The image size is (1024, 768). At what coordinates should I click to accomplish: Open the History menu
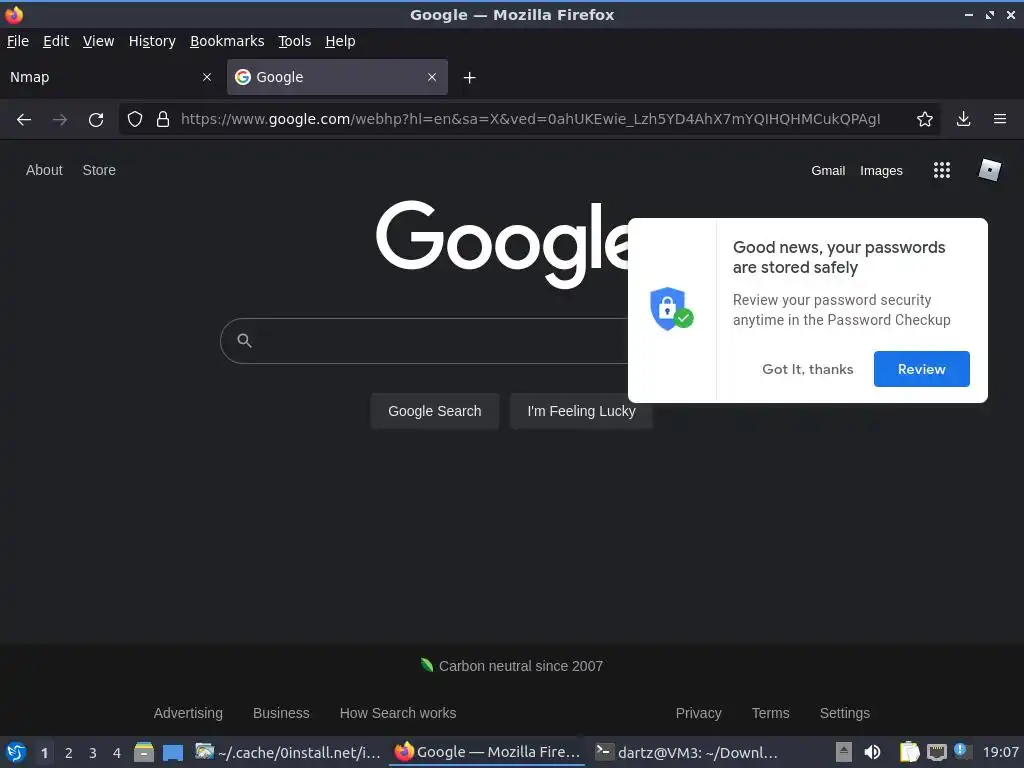(x=152, y=41)
